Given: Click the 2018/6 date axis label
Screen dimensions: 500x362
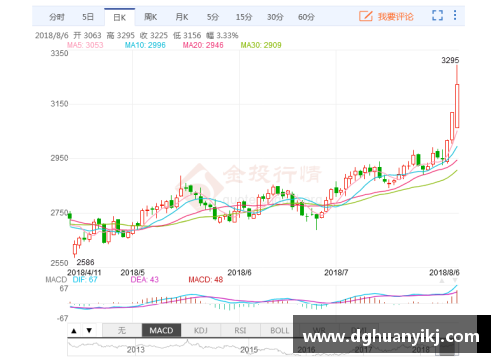Looking at the screenshot, I should coord(239,273).
